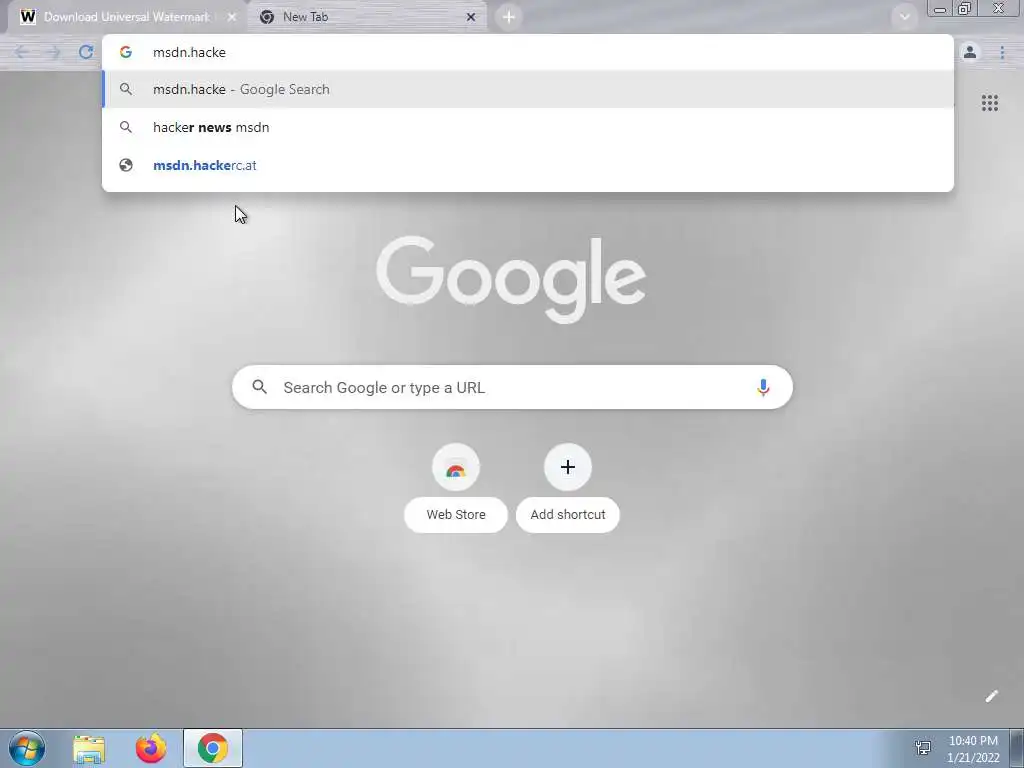The height and width of the screenshot is (768, 1024).
Task: Open the Chrome profile avatar
Action: point(970,52)
